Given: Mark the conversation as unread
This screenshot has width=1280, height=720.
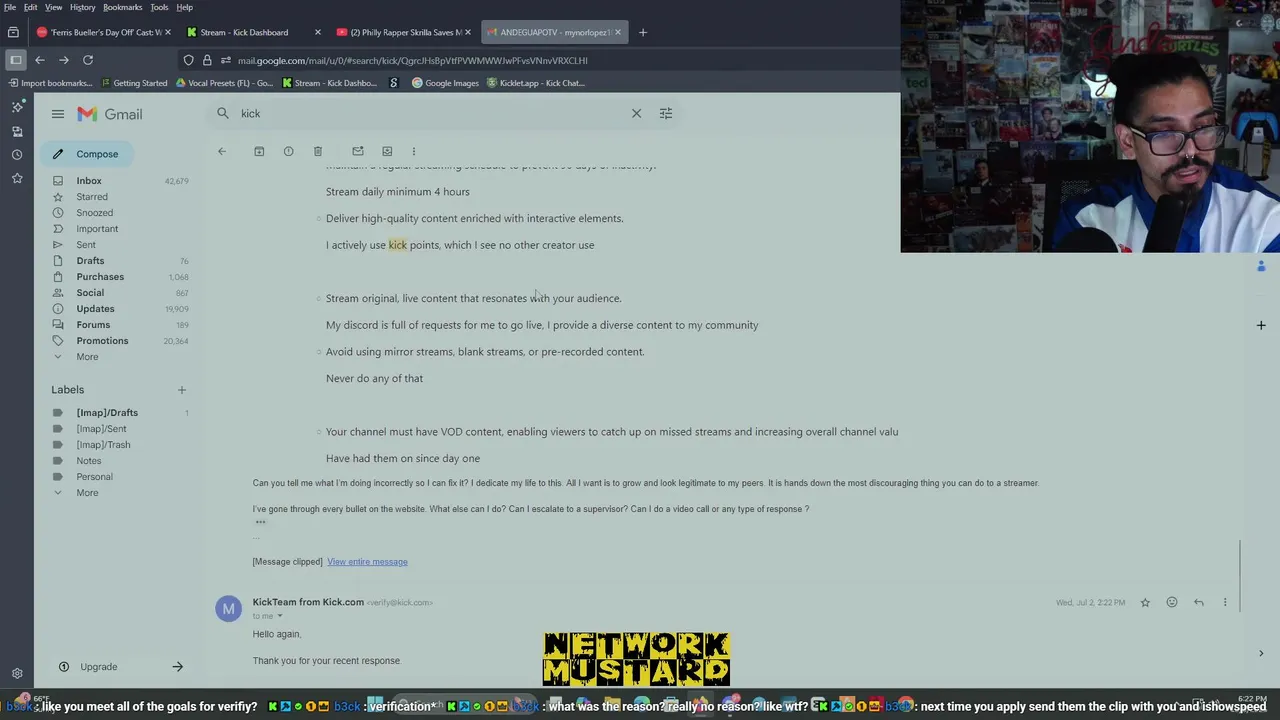Looking at the screenshot, I should 358,151.
